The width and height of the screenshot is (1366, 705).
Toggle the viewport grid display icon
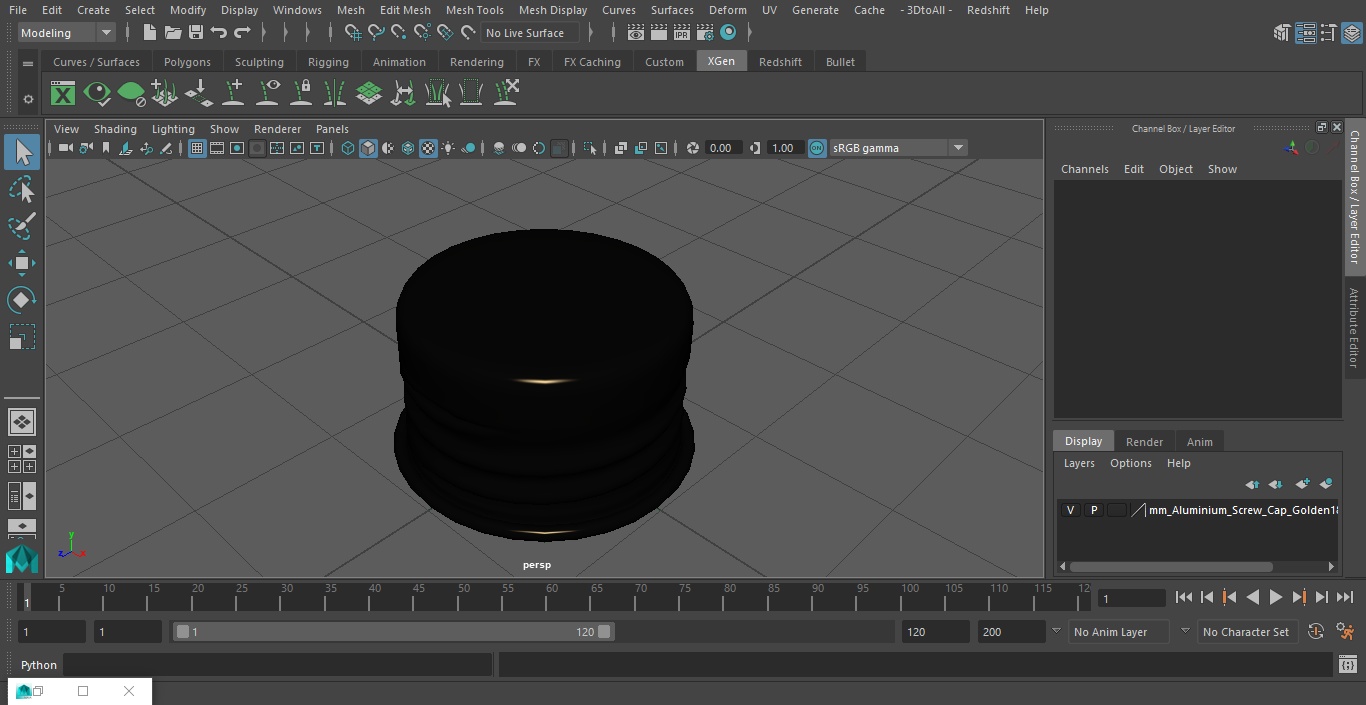[197, 148]
